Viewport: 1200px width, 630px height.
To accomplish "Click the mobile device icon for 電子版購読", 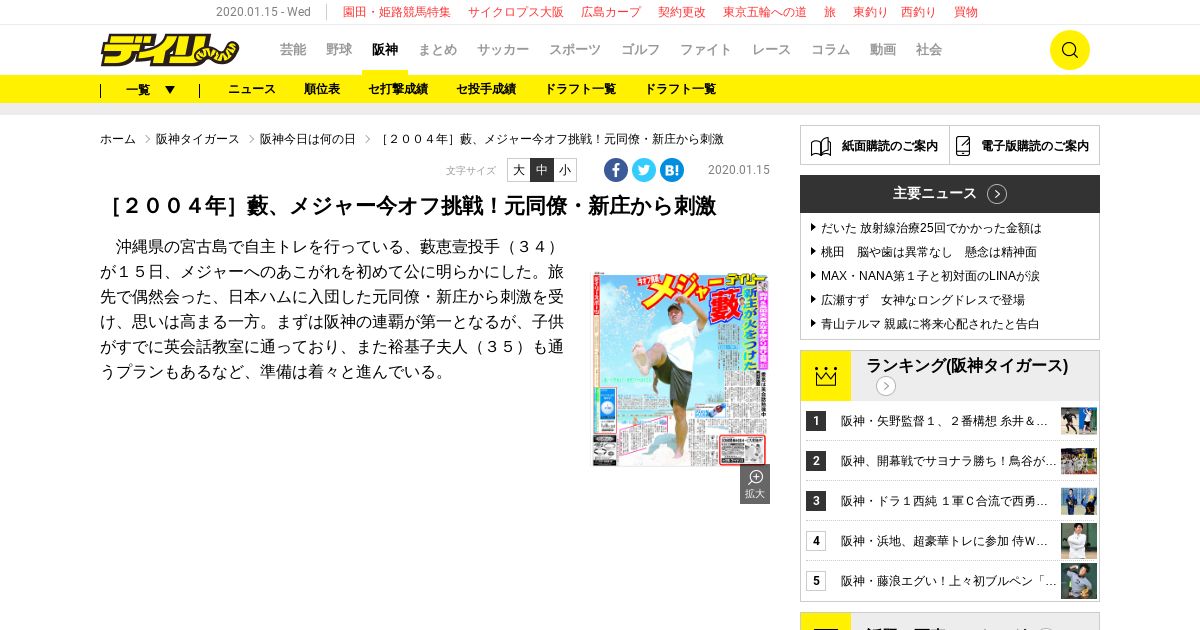I will coord(963,146).
